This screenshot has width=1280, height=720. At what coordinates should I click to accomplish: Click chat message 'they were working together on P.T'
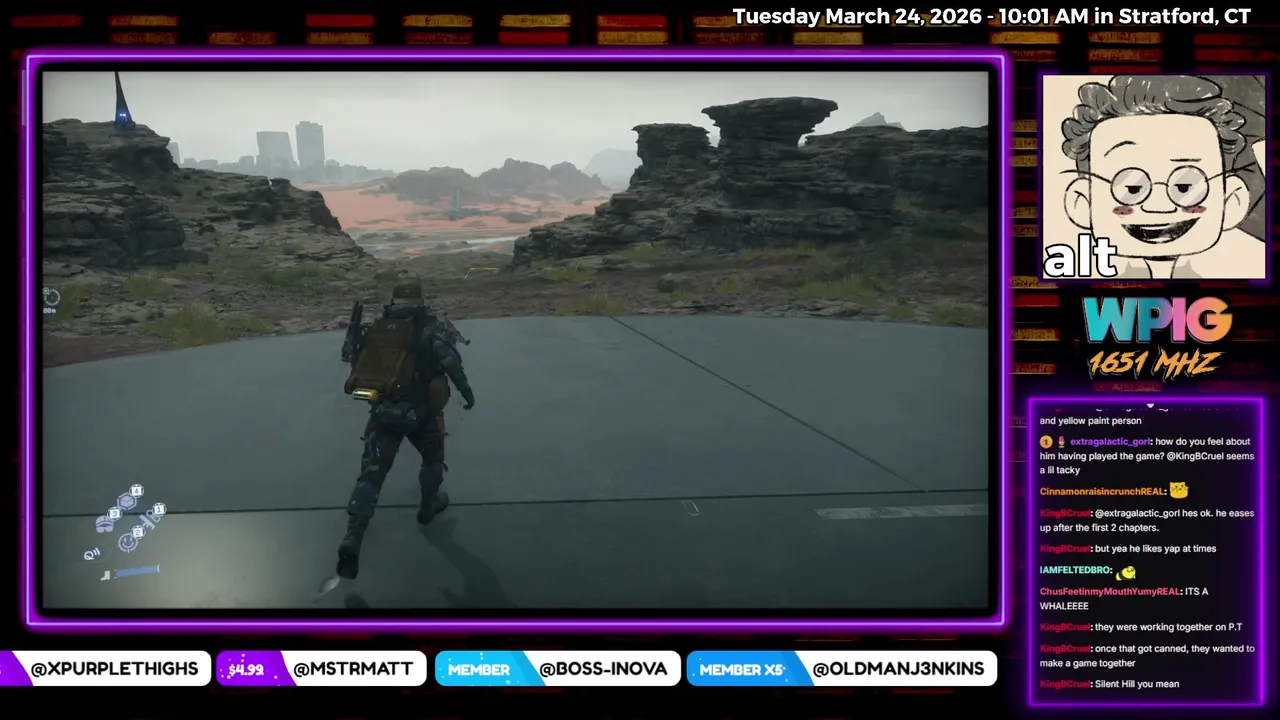[1168, 627]
